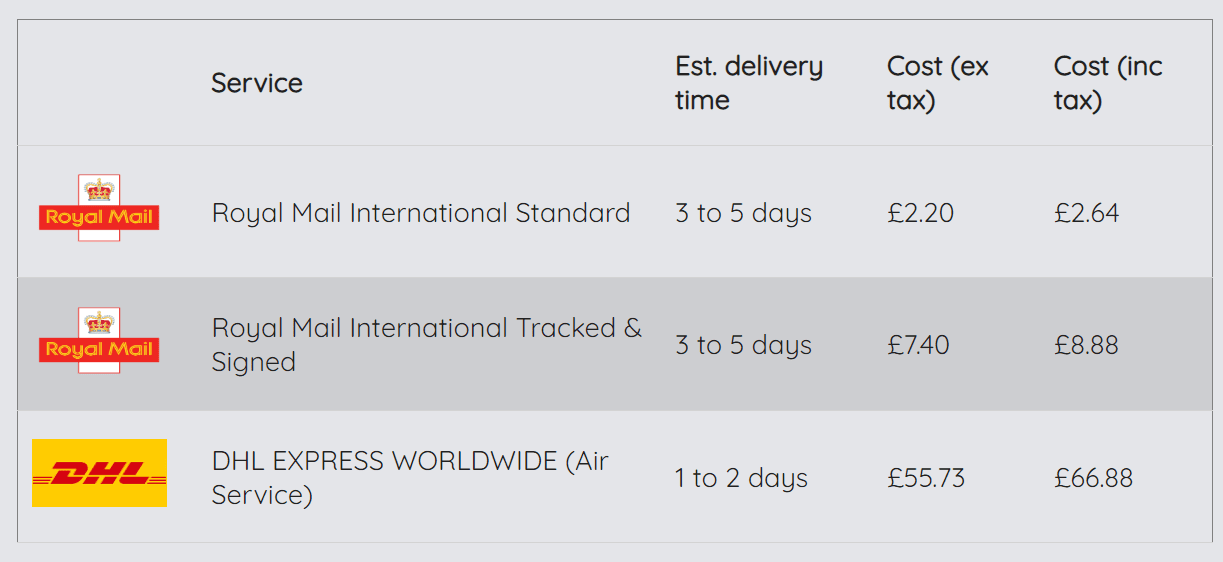
Task: Click the Royal Mail logo for International Standard
Action: point(99,208)
